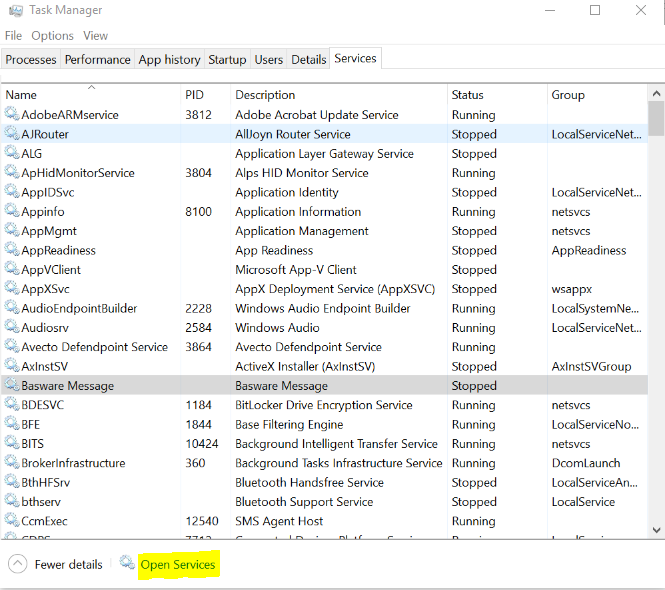Click the gear icon beside BthHFSrv
This screenshot has height=590, width=665.
[x=12, y=481]
